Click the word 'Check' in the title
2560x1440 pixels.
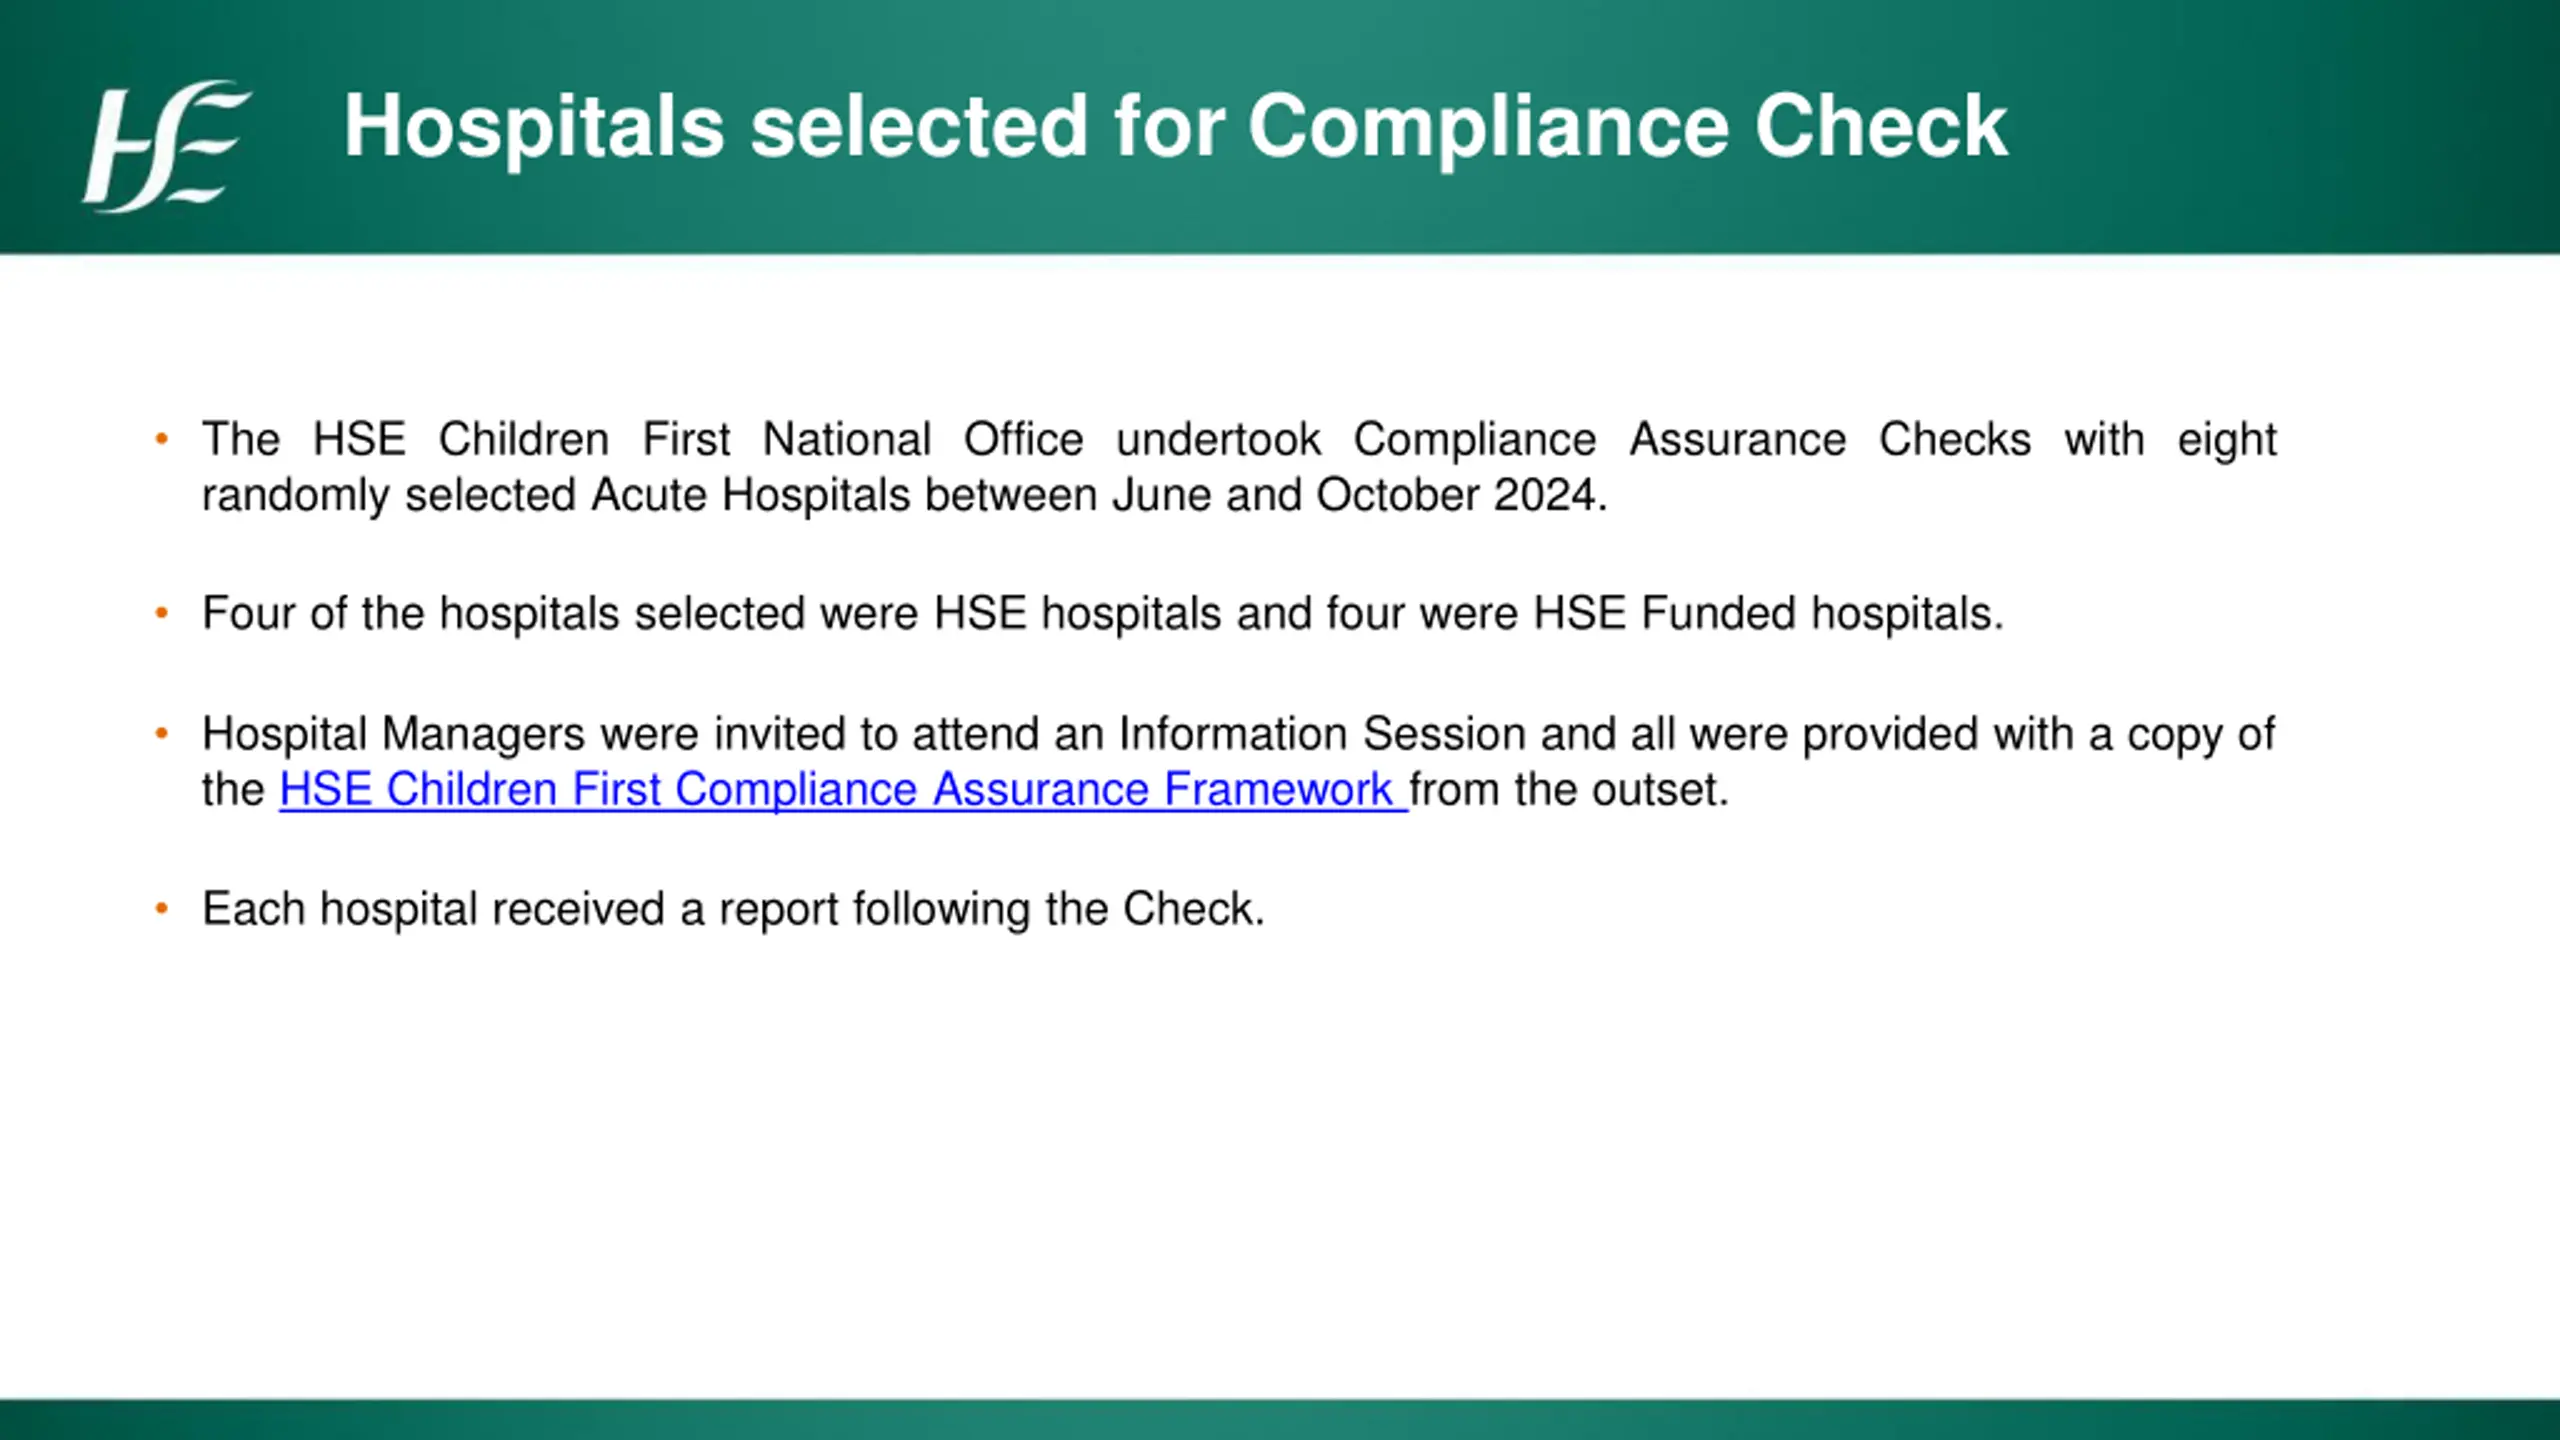[1880, 126]
